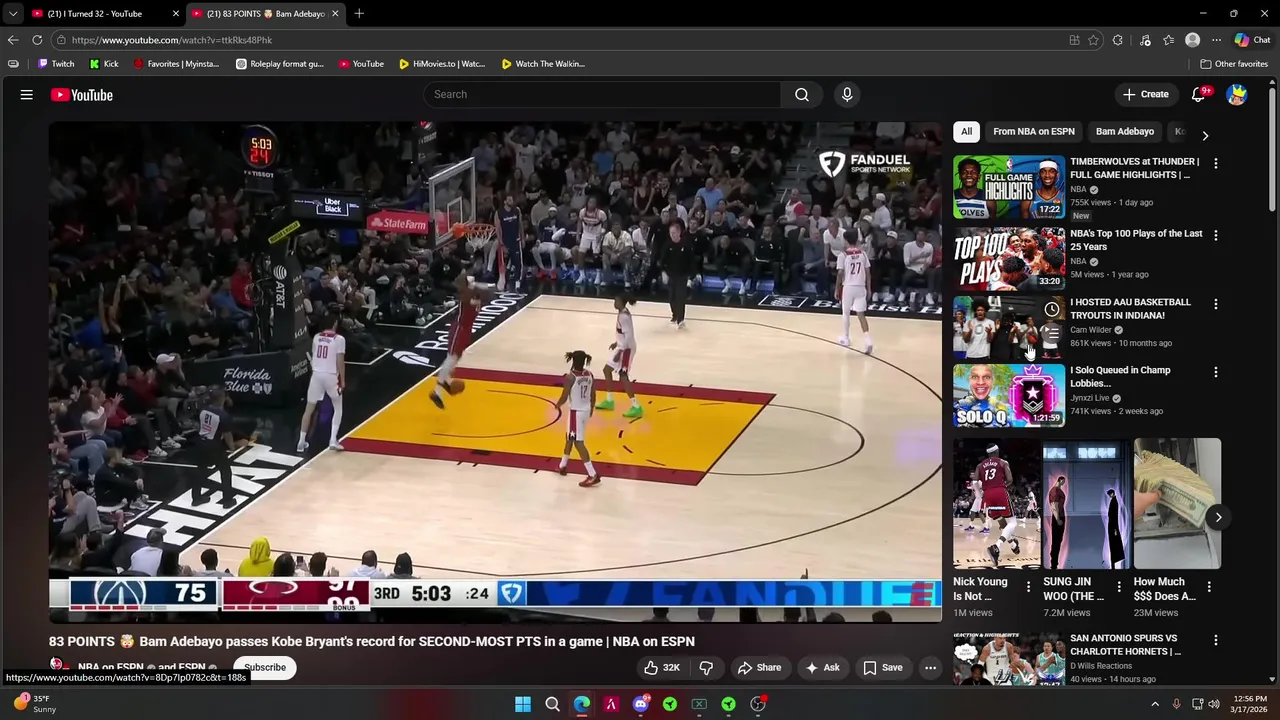Click the Create button

coord(1146,94)
